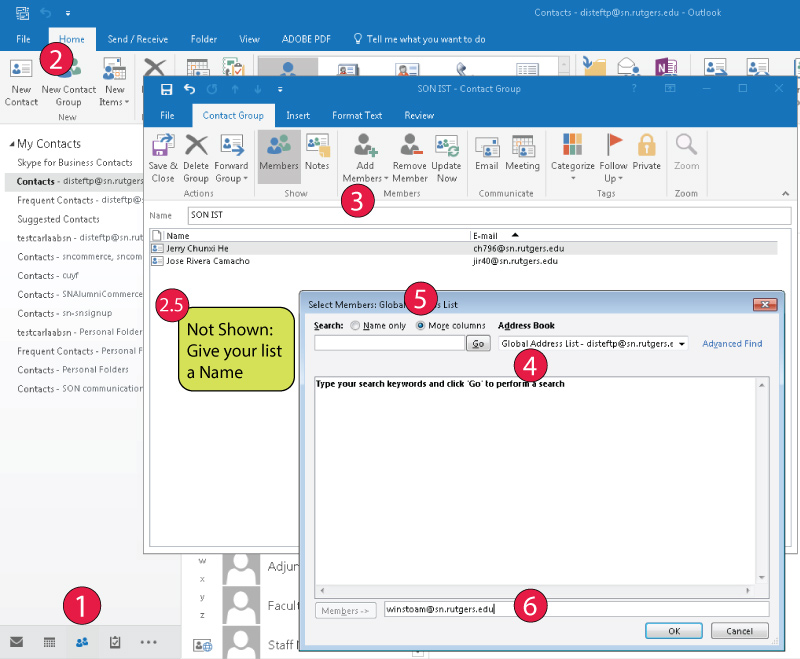800x659 pixels.
Task: Select ch796@sn.rutgers.edu email cell
Action: point(518,248)
